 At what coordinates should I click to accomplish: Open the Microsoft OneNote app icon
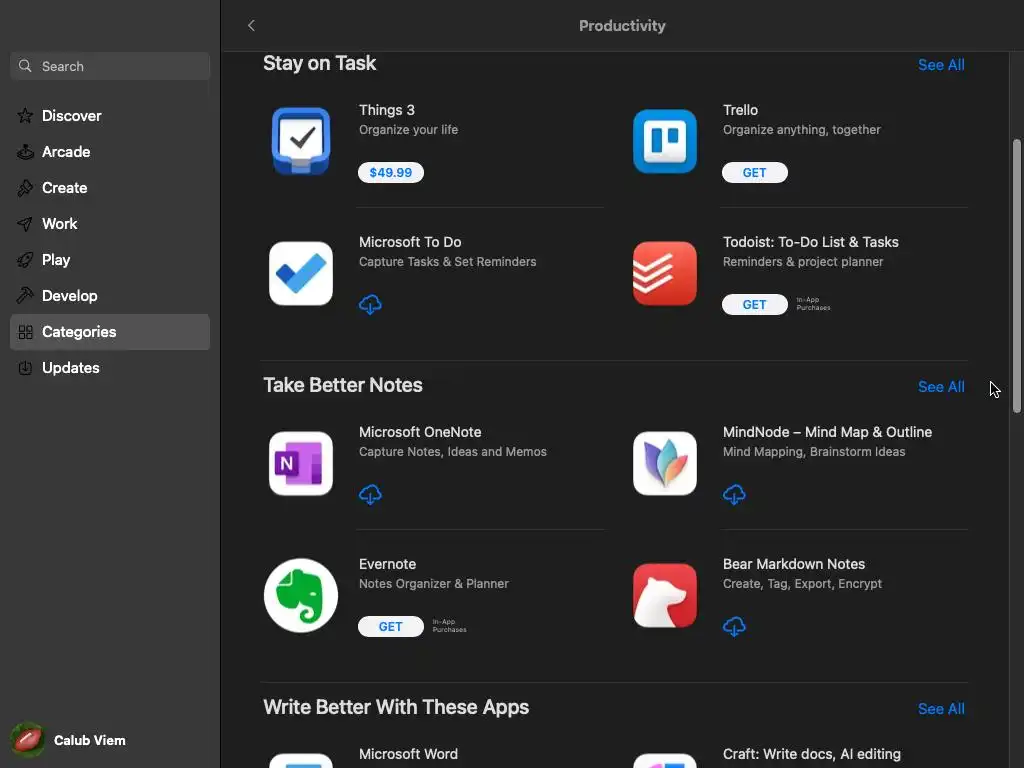(x=300, y=463)
